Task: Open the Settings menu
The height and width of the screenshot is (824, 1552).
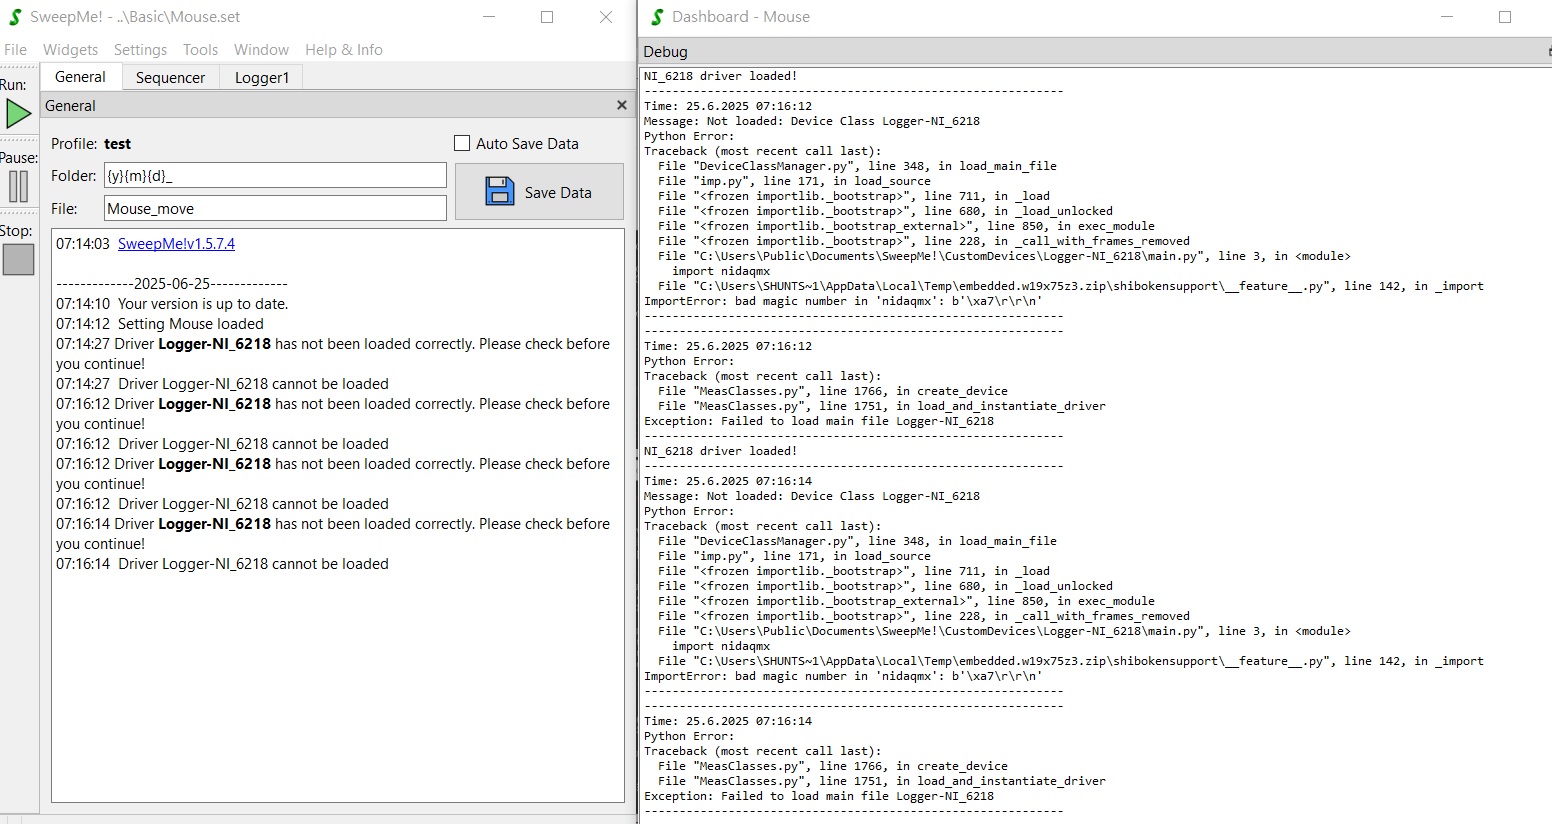Action: [x=140, y=49]
